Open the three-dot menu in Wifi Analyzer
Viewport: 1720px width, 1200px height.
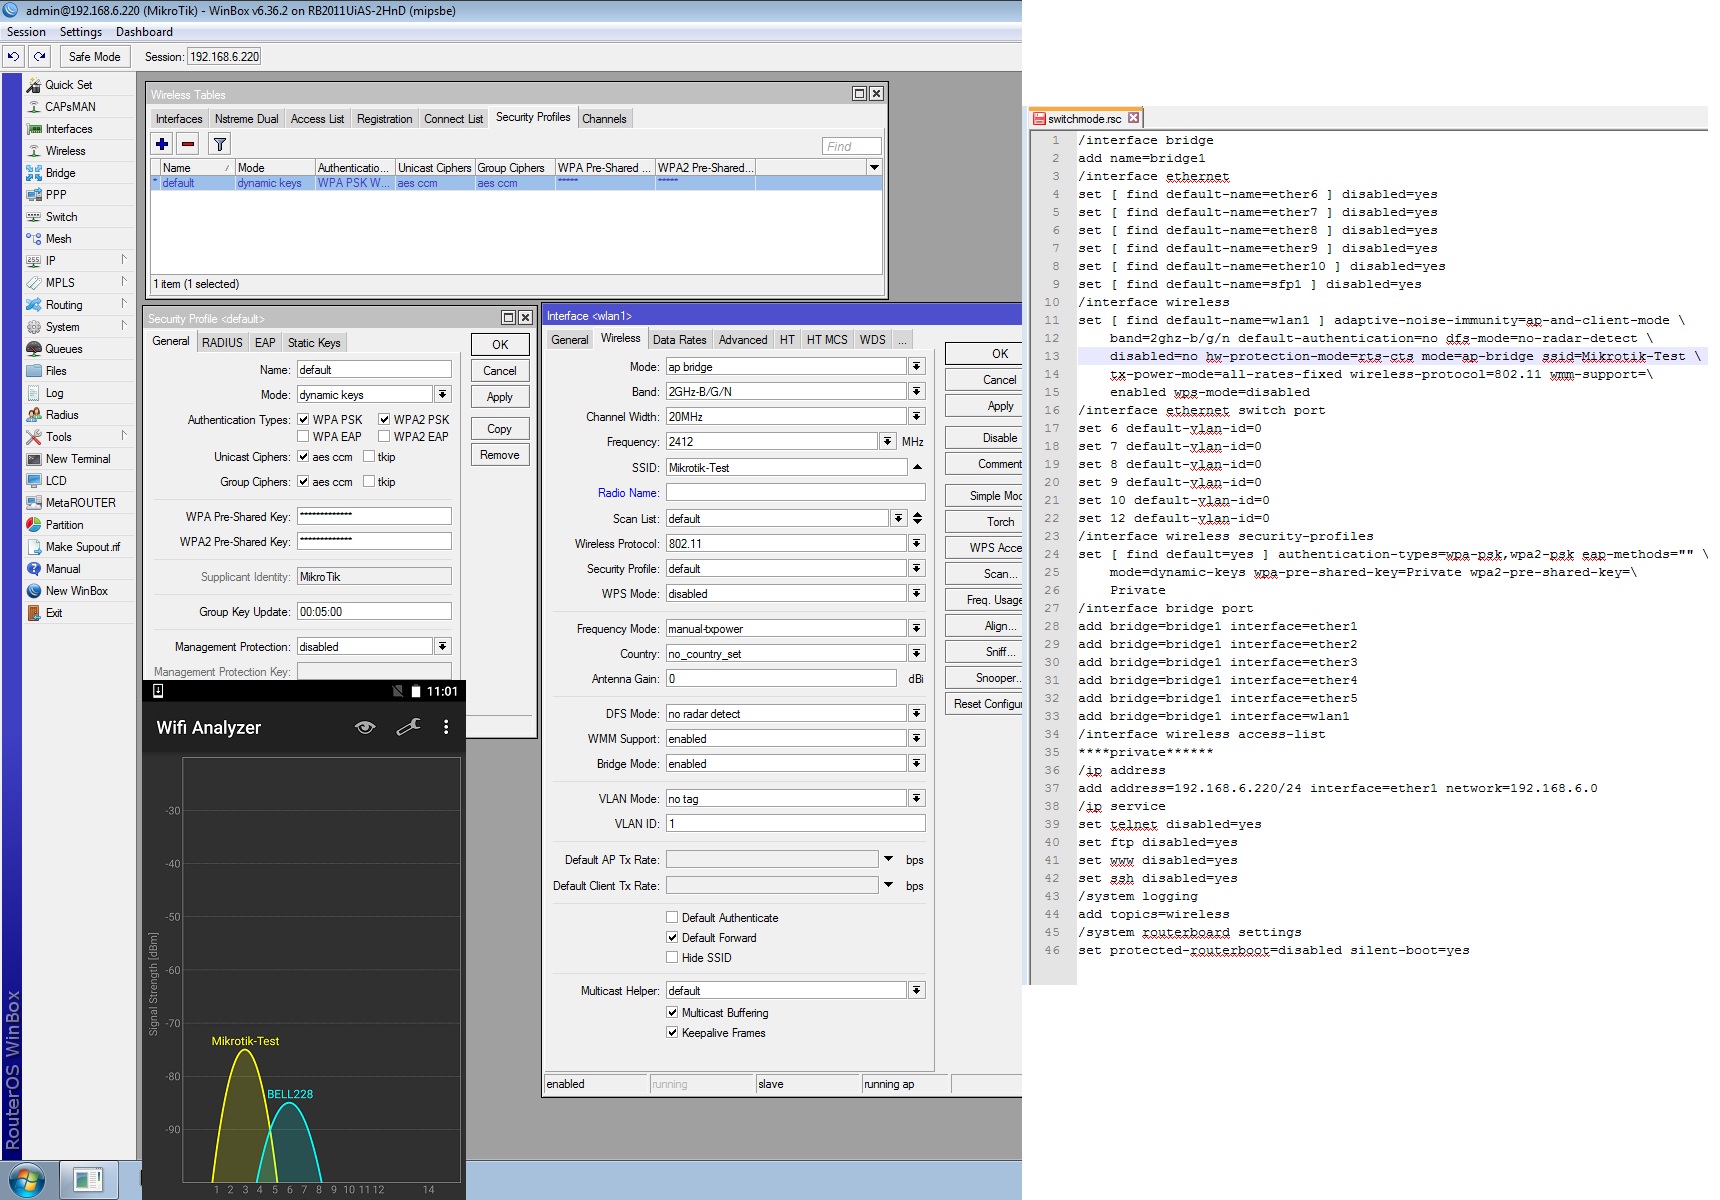tap(446, 727)
